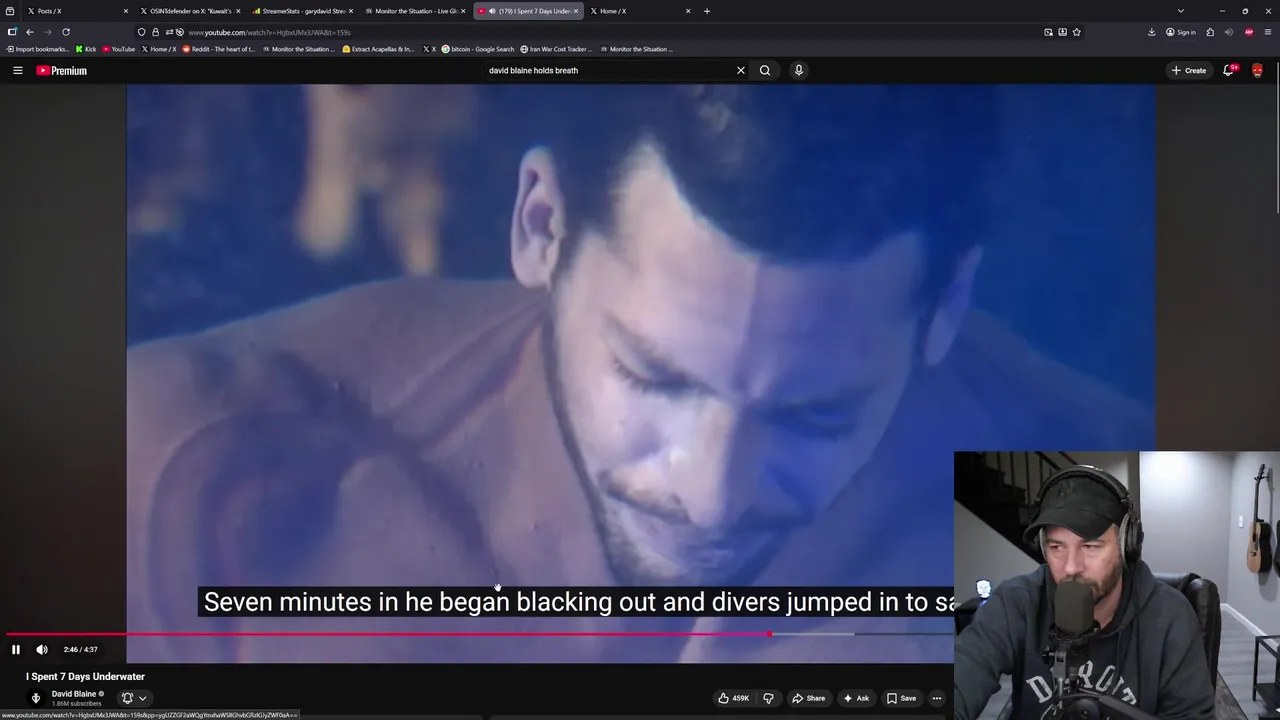Open the sidebar toggle icon in toolbar
Image resolution: width=1280 pixels, height=720 pixels.
click(12, 32)
